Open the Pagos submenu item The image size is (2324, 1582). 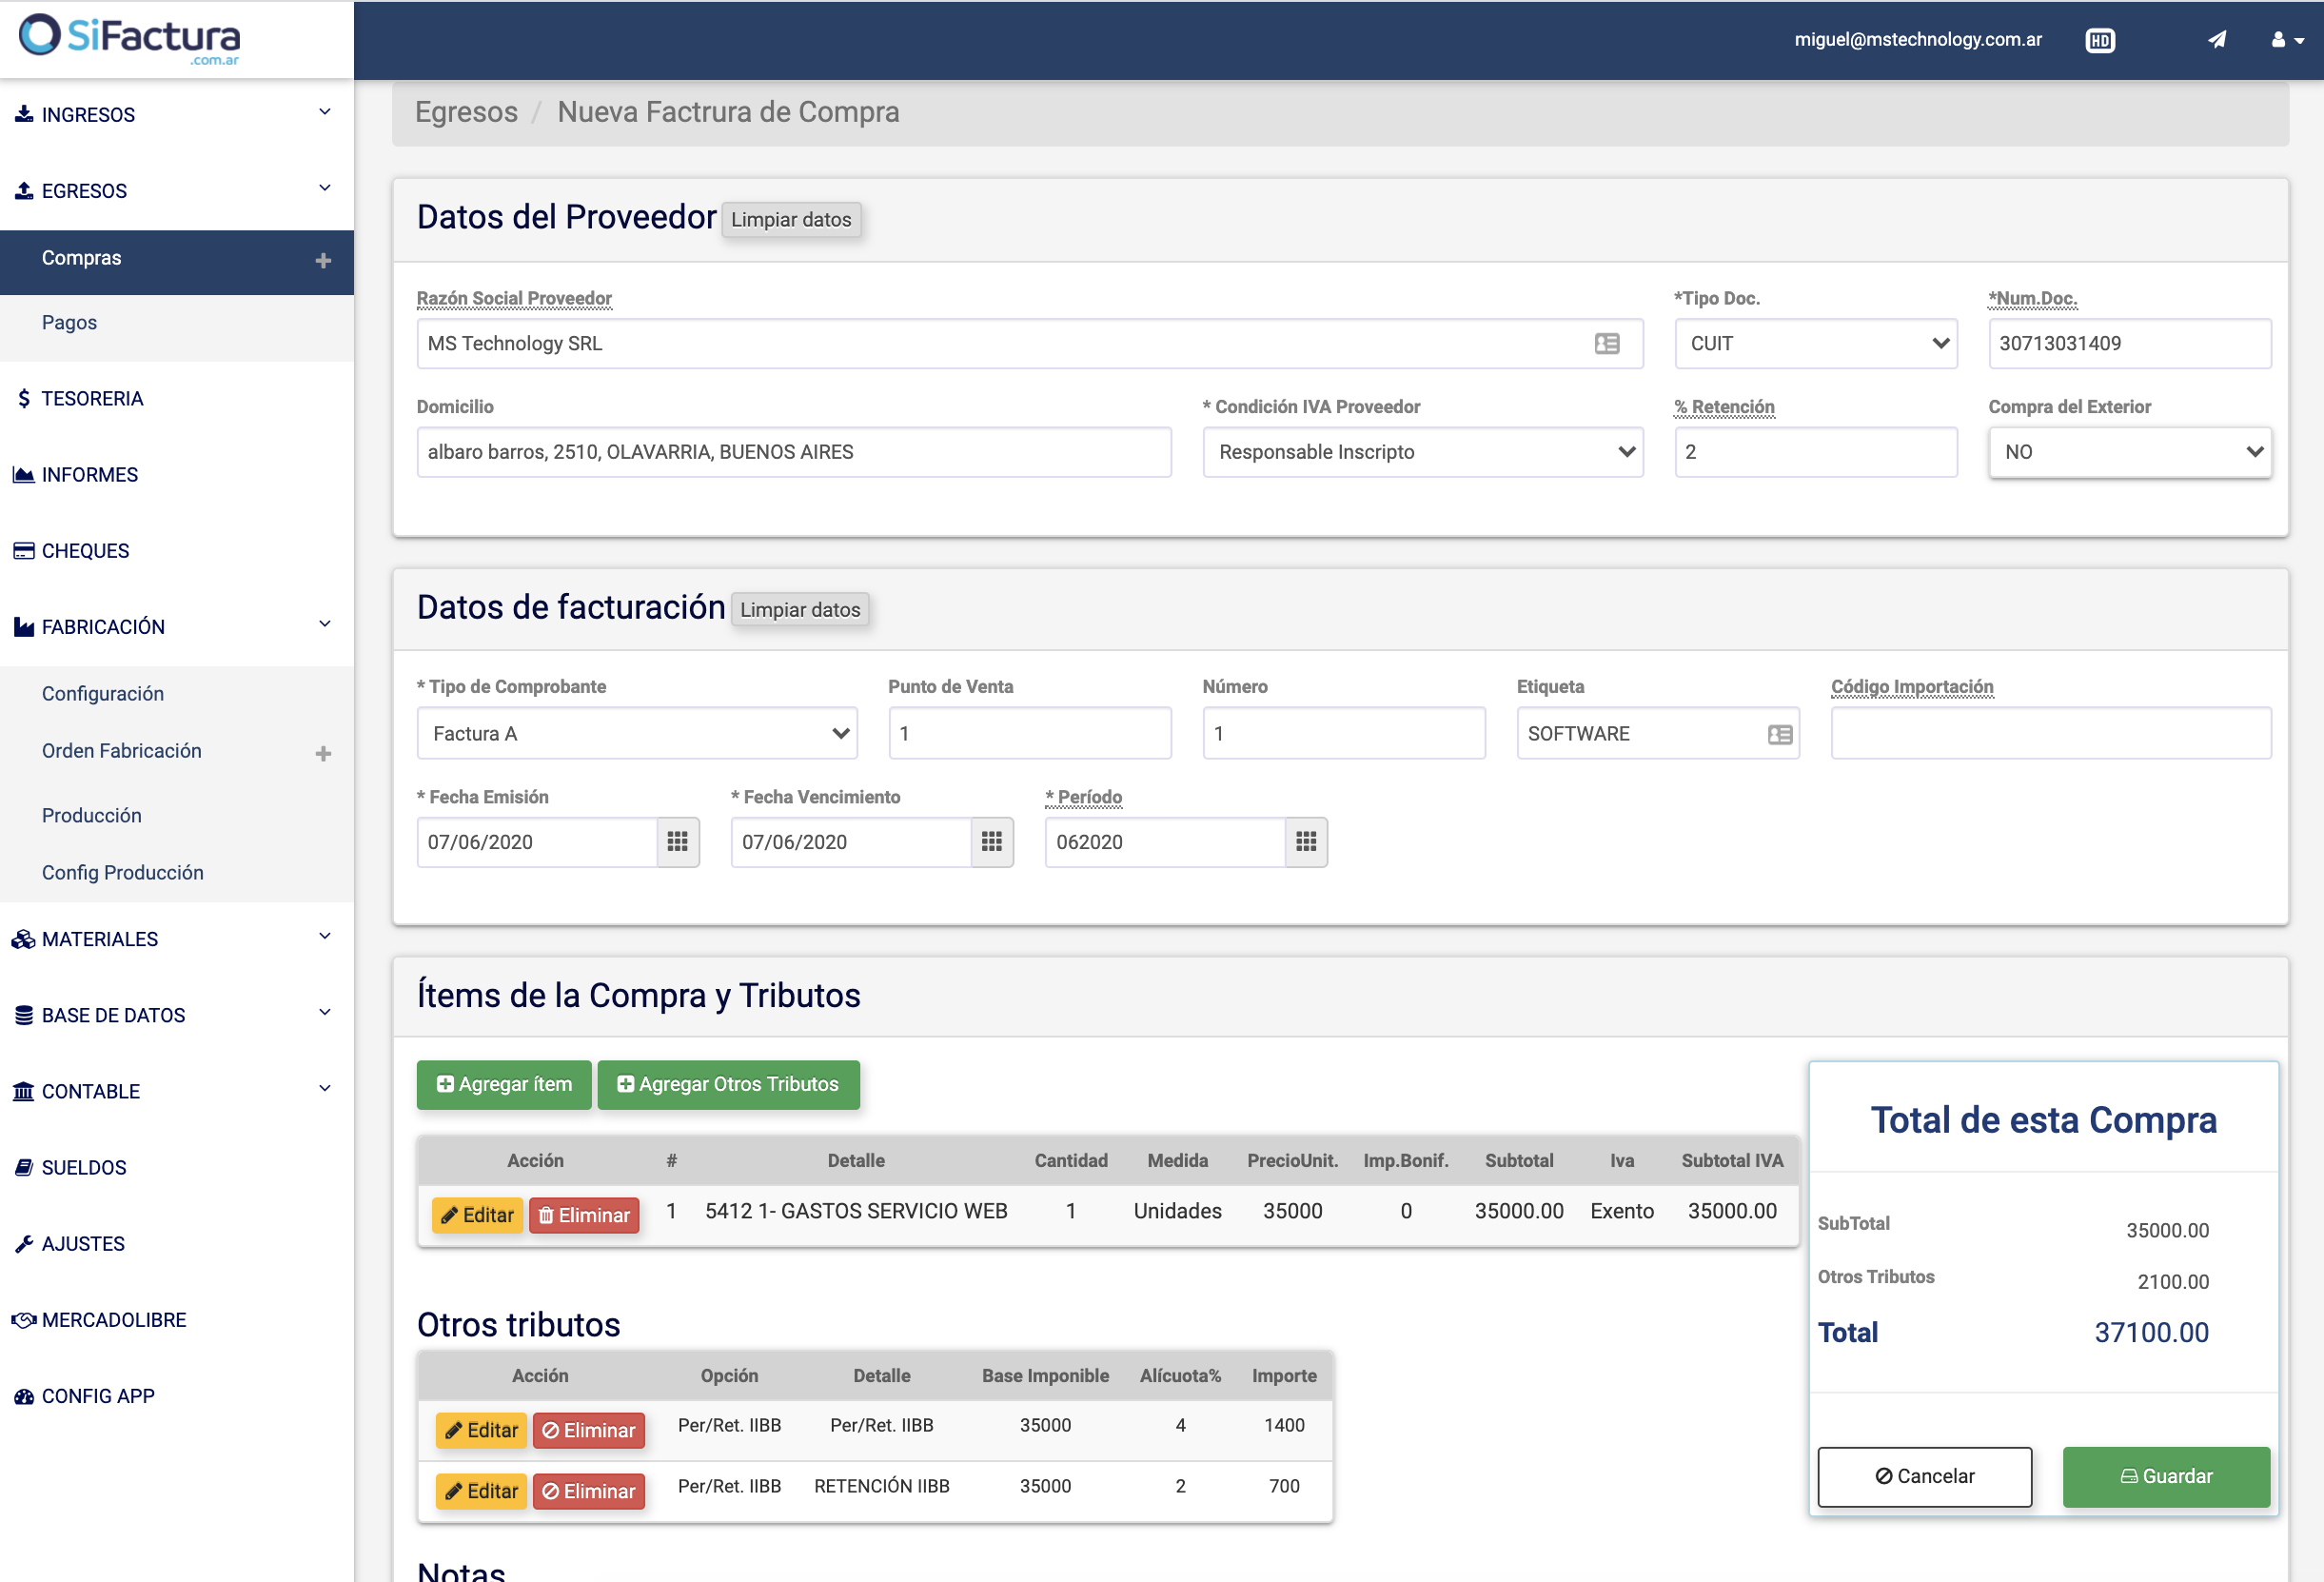coord(70,323)
